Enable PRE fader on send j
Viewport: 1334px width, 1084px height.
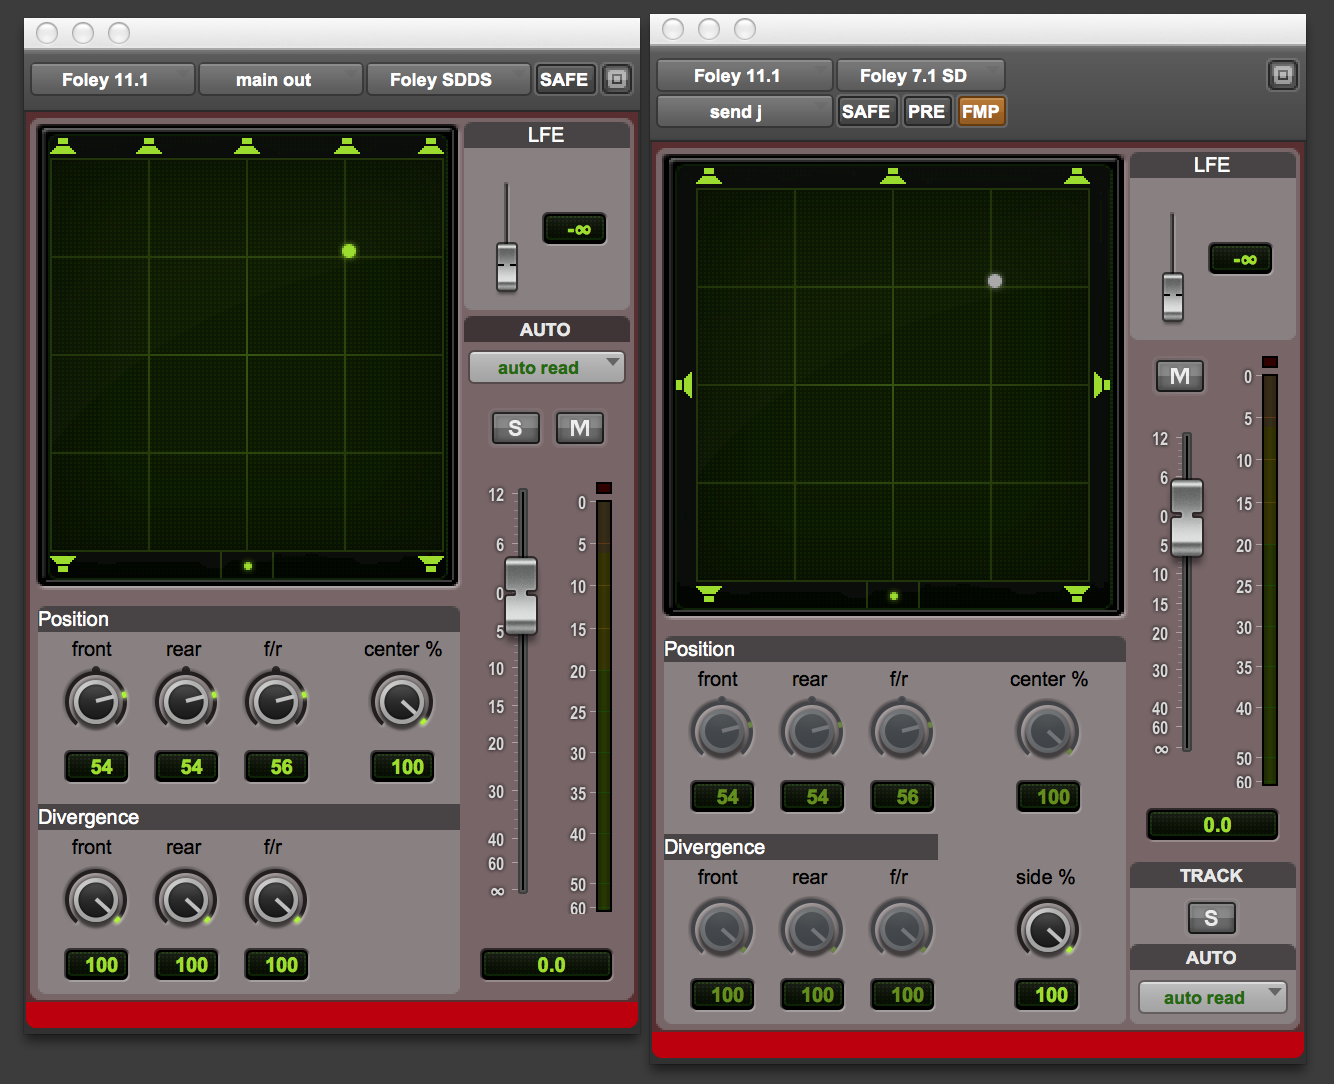click(x=926, y=111)
